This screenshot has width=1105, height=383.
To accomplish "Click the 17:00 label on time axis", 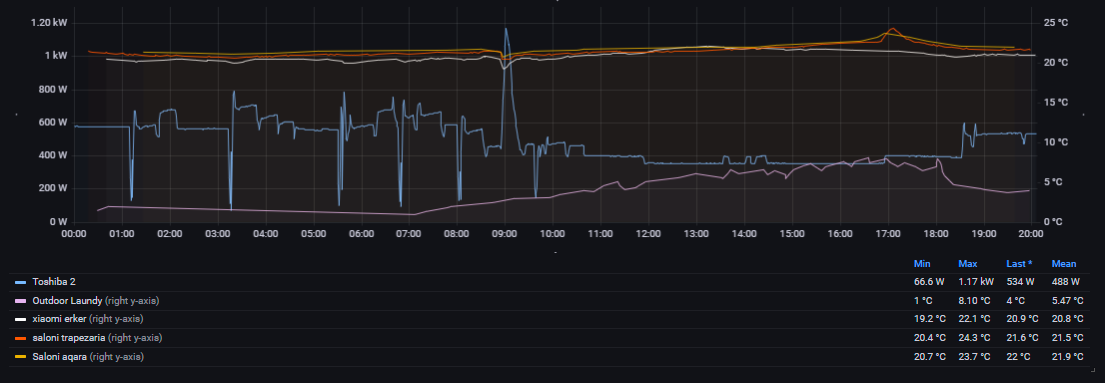I will click(x=888, y=233).
